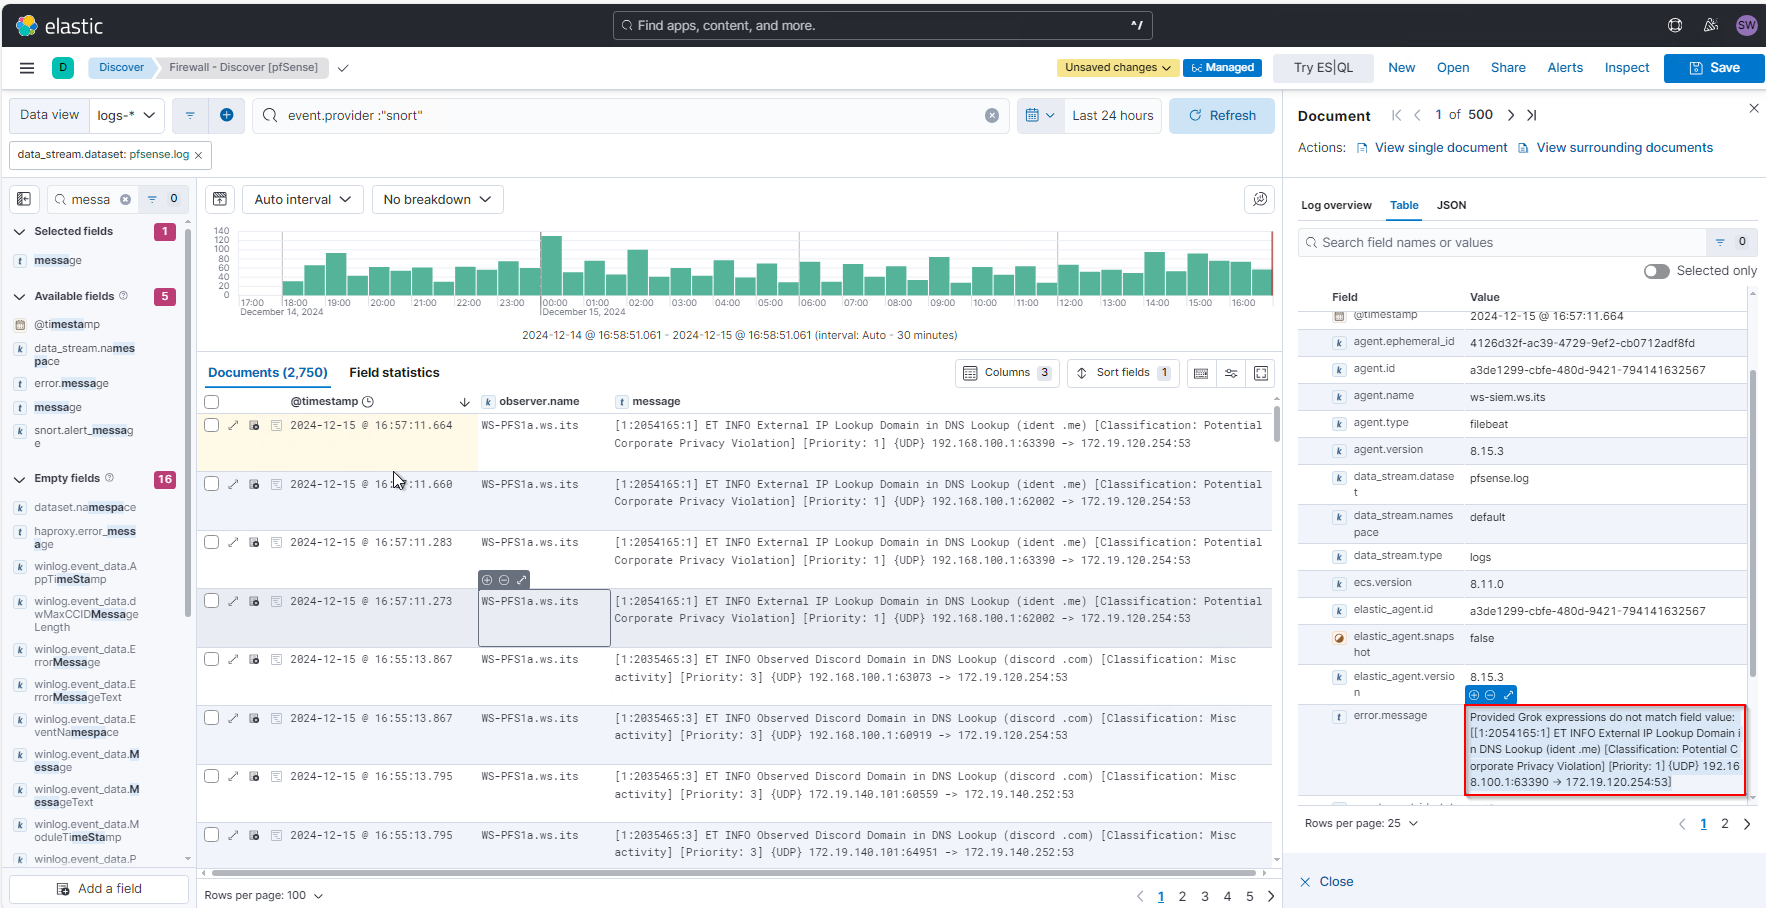The width and height of the screenshot is (1766, 908).
Task: Click the filter options icon beside the query bar
Action: coord(190,116)
